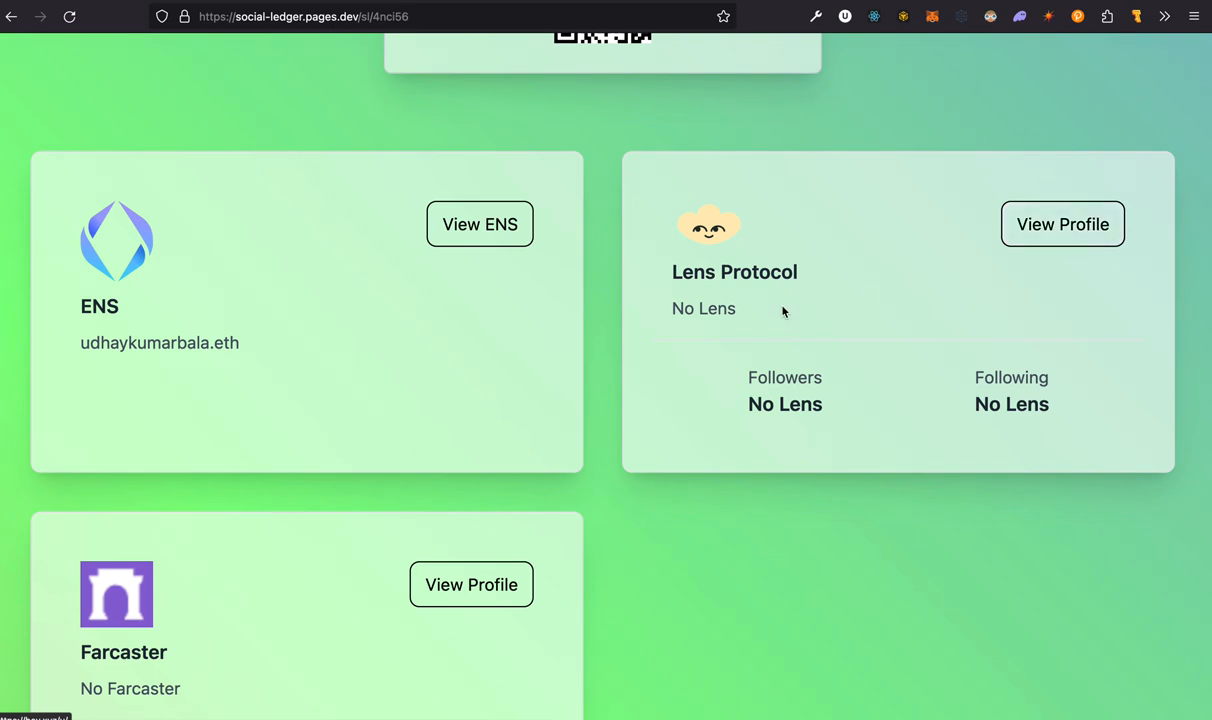
Task: Click View Profile on Farcaster card
Action: tap(471, 584)
